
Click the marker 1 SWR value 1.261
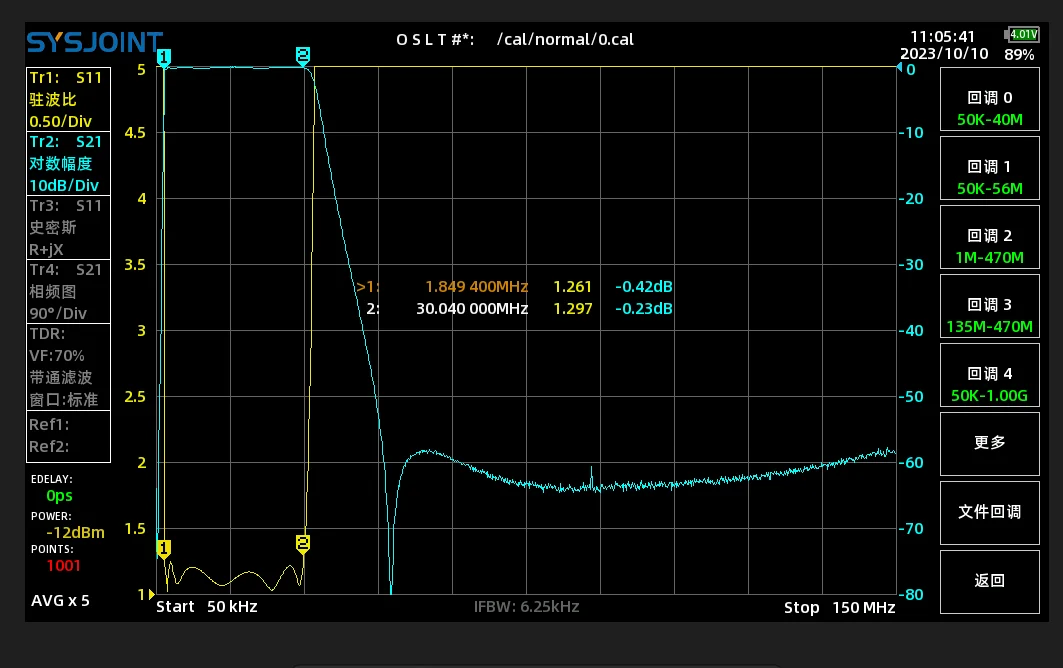tap(572, 287)
